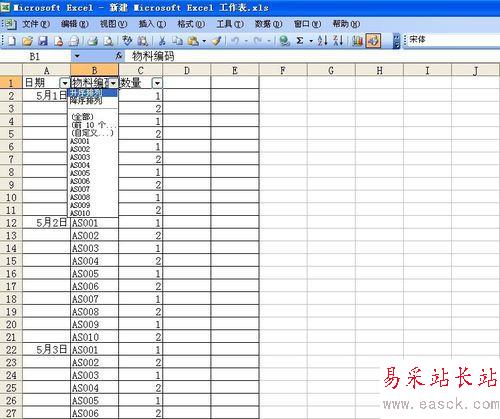
Task: Click the formula bar showing 物料编码
Action: tap(312, 56)
